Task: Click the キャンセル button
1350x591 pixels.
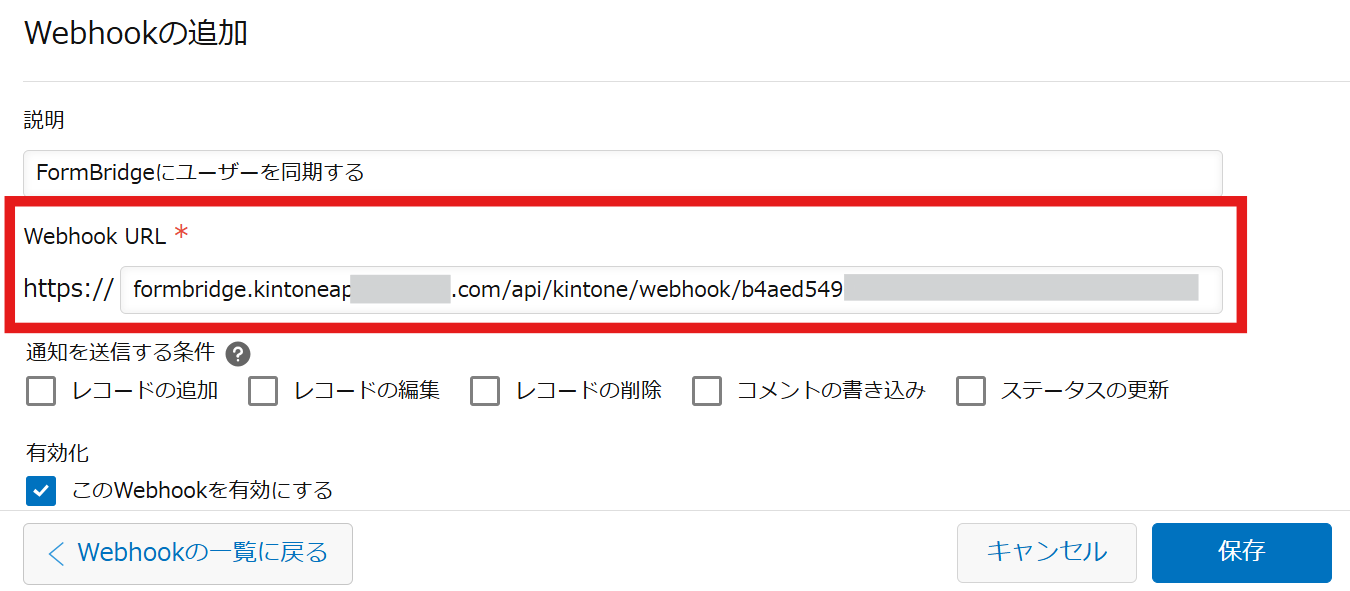Action: (x=1046, y=552)
